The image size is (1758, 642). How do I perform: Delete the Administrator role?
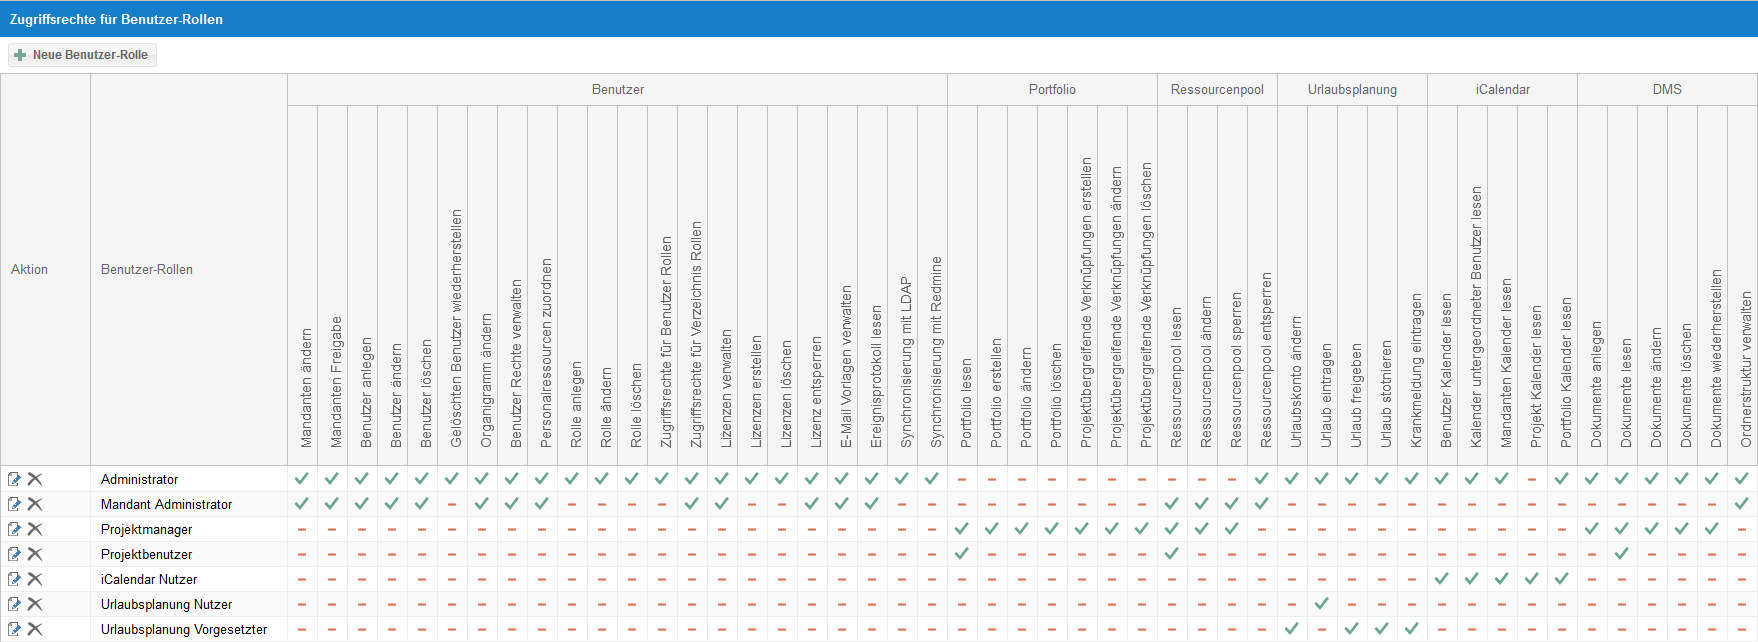[35, 479]
